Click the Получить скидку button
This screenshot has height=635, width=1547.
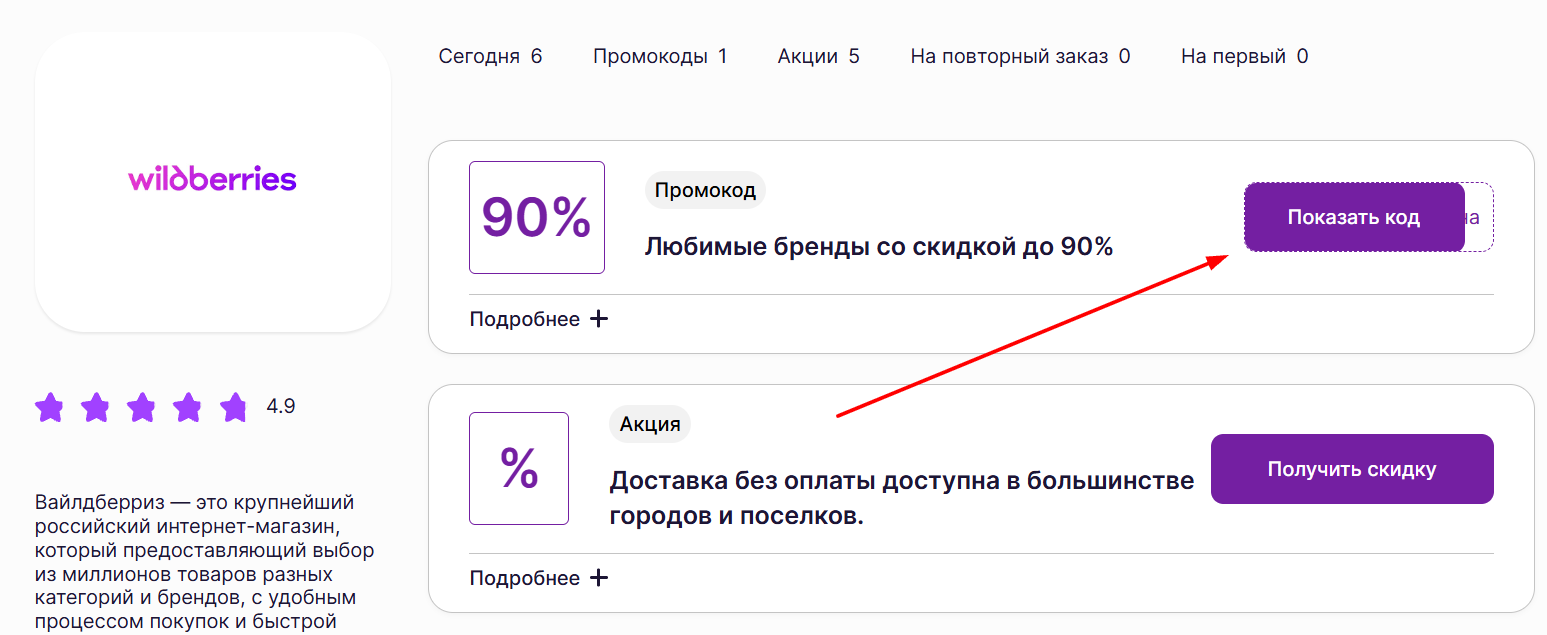1352,468
